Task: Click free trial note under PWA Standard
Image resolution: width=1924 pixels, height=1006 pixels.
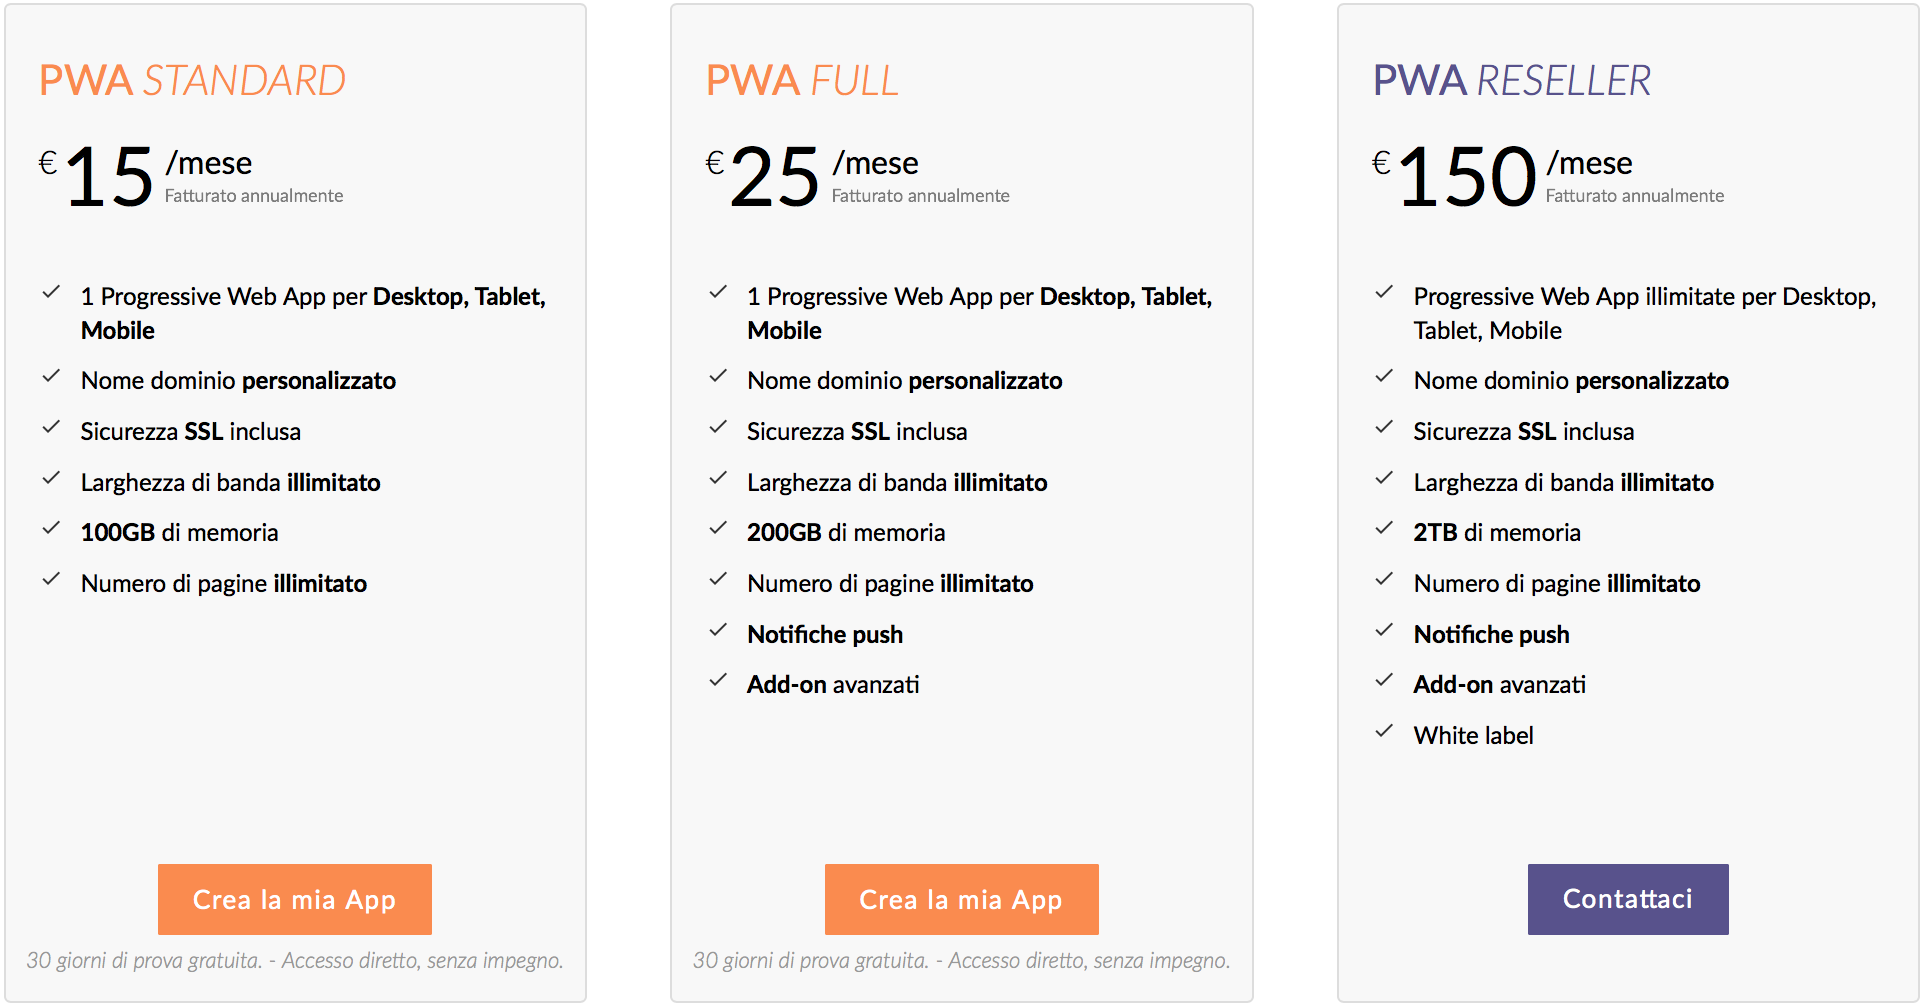Action: [295, 961]
